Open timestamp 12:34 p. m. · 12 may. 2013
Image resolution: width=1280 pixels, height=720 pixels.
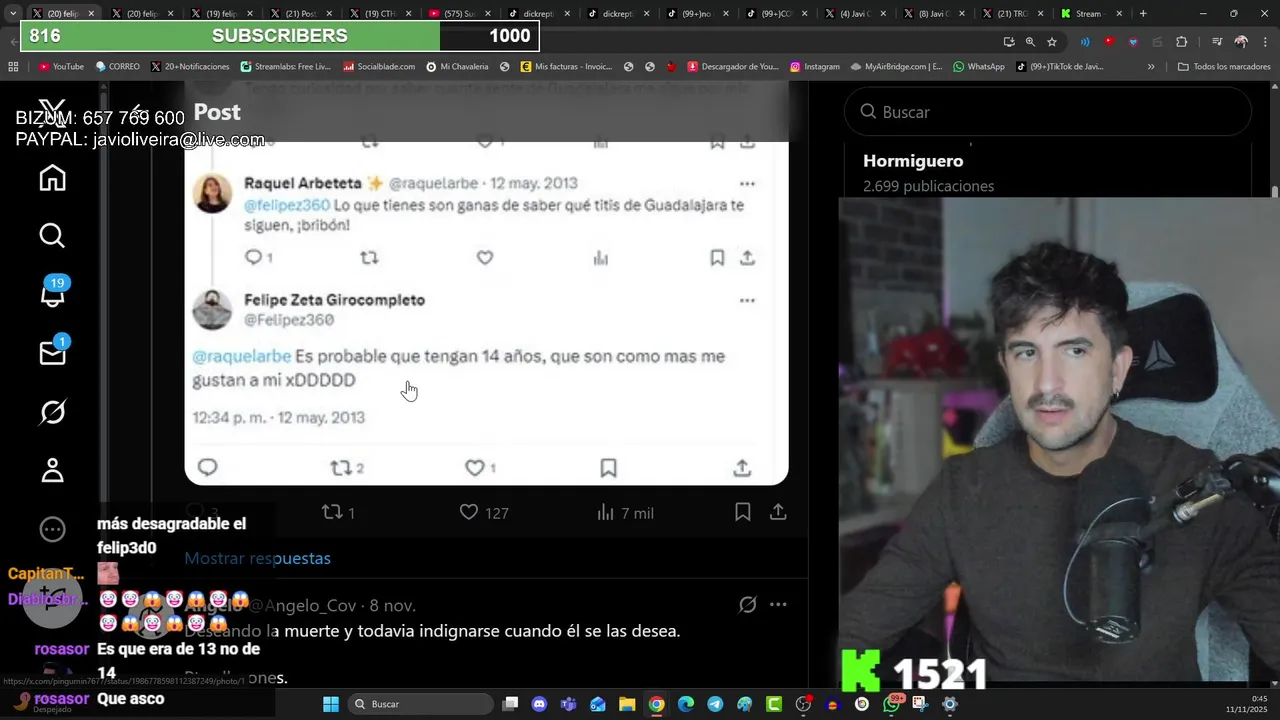click(278, 418)
